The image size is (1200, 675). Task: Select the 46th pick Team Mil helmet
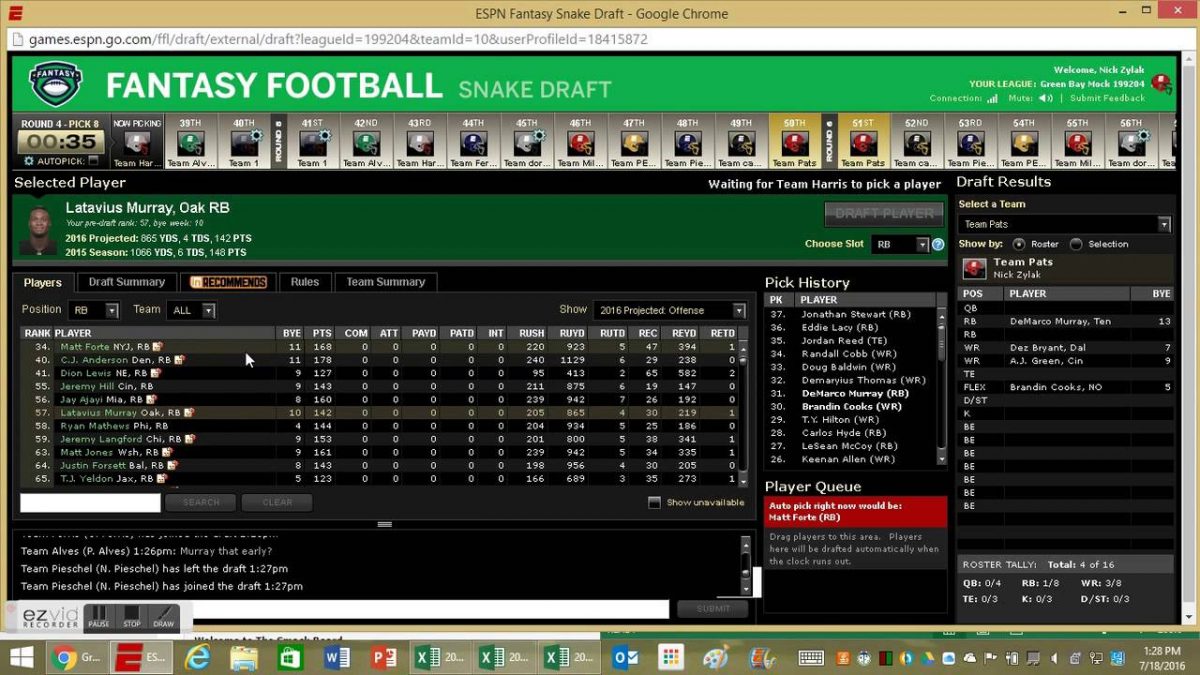click(x=580, y=143)
